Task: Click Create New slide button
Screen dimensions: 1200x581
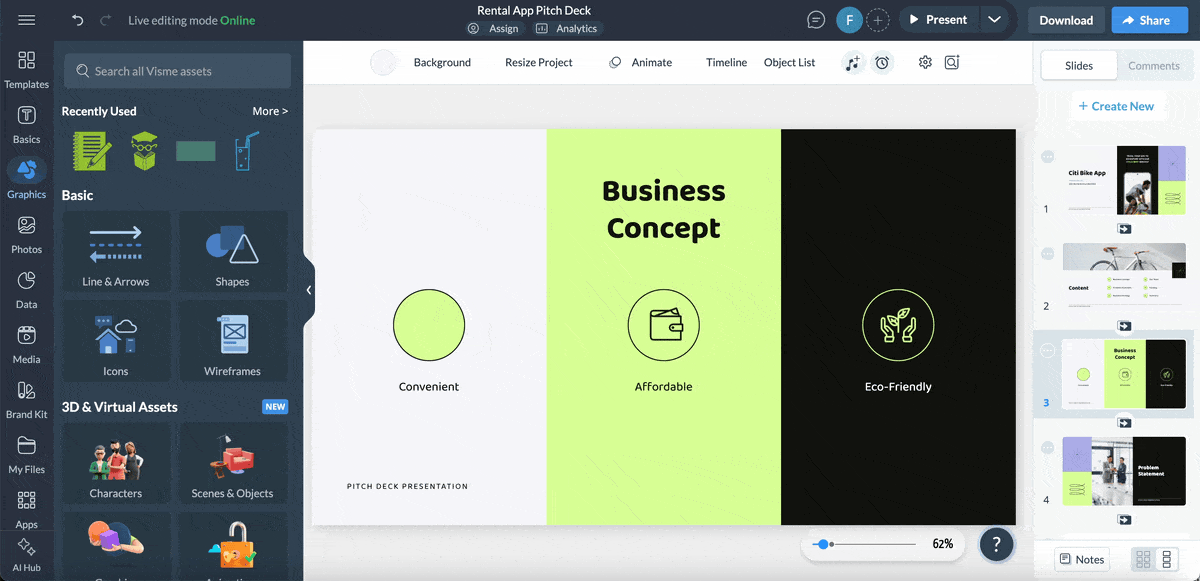Action: point(1115,106)
